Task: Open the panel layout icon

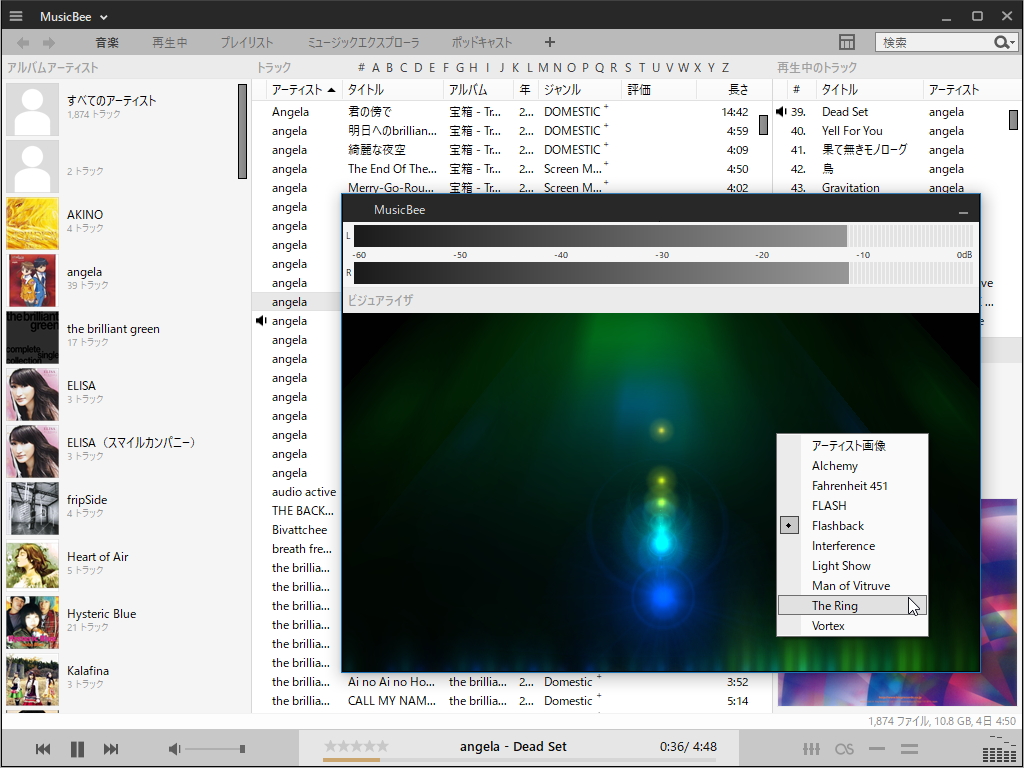Action: pyautogui.click(x=846, y=42)
